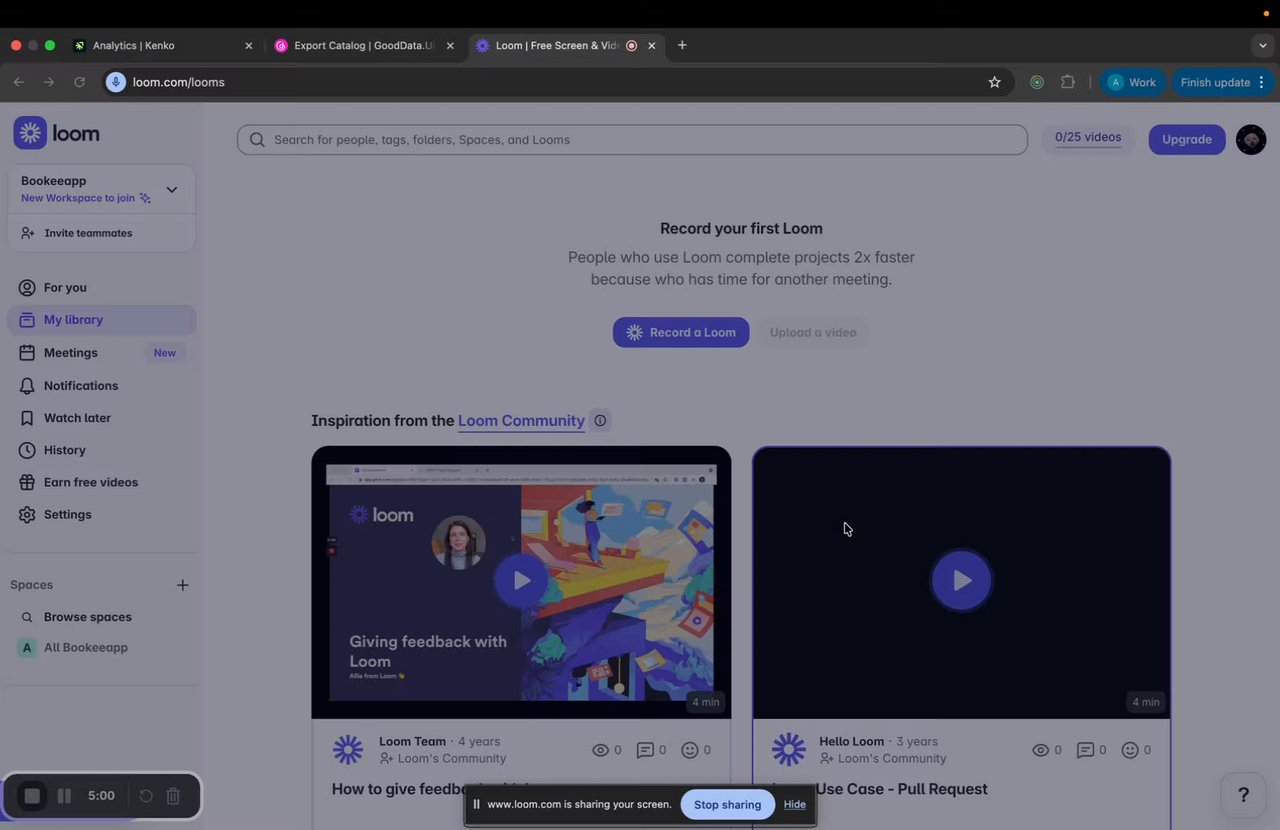Expand the Bookeeapp workspace dropdown chevron
The height and width of the screenshot is (830, 1280).
(x=171, y=189)
